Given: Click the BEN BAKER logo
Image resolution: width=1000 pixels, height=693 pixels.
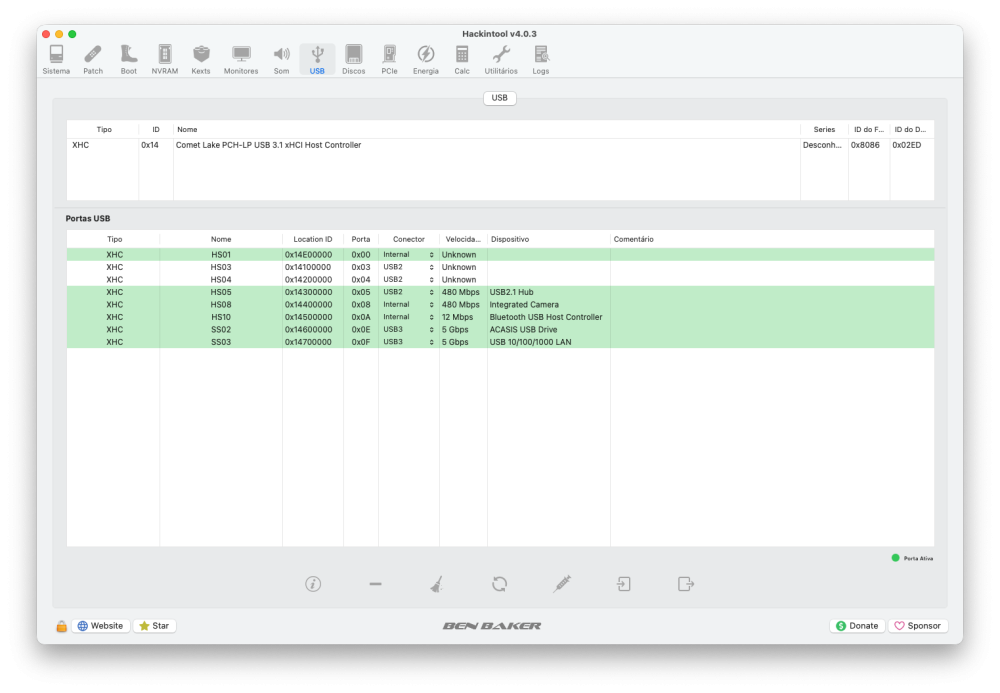Looking at the screenshot, I should pos(492,626).
